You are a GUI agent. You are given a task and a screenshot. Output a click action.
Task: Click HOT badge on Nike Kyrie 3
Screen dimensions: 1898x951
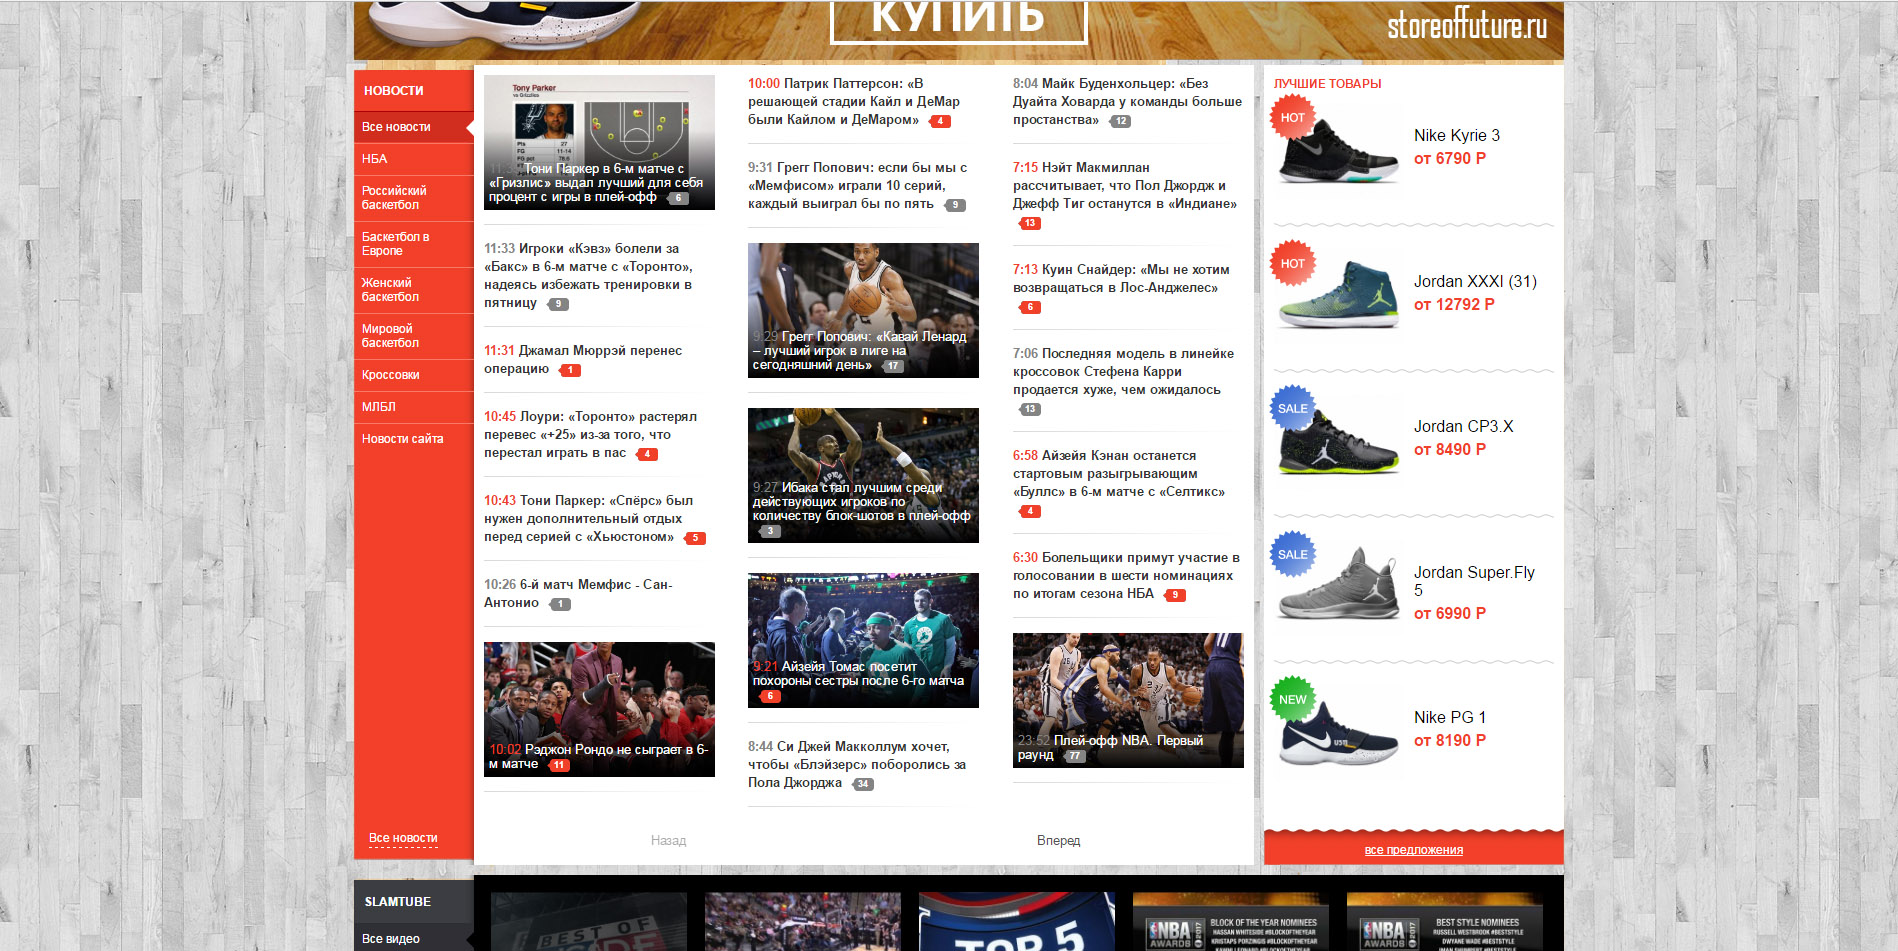coord(1292,118)
